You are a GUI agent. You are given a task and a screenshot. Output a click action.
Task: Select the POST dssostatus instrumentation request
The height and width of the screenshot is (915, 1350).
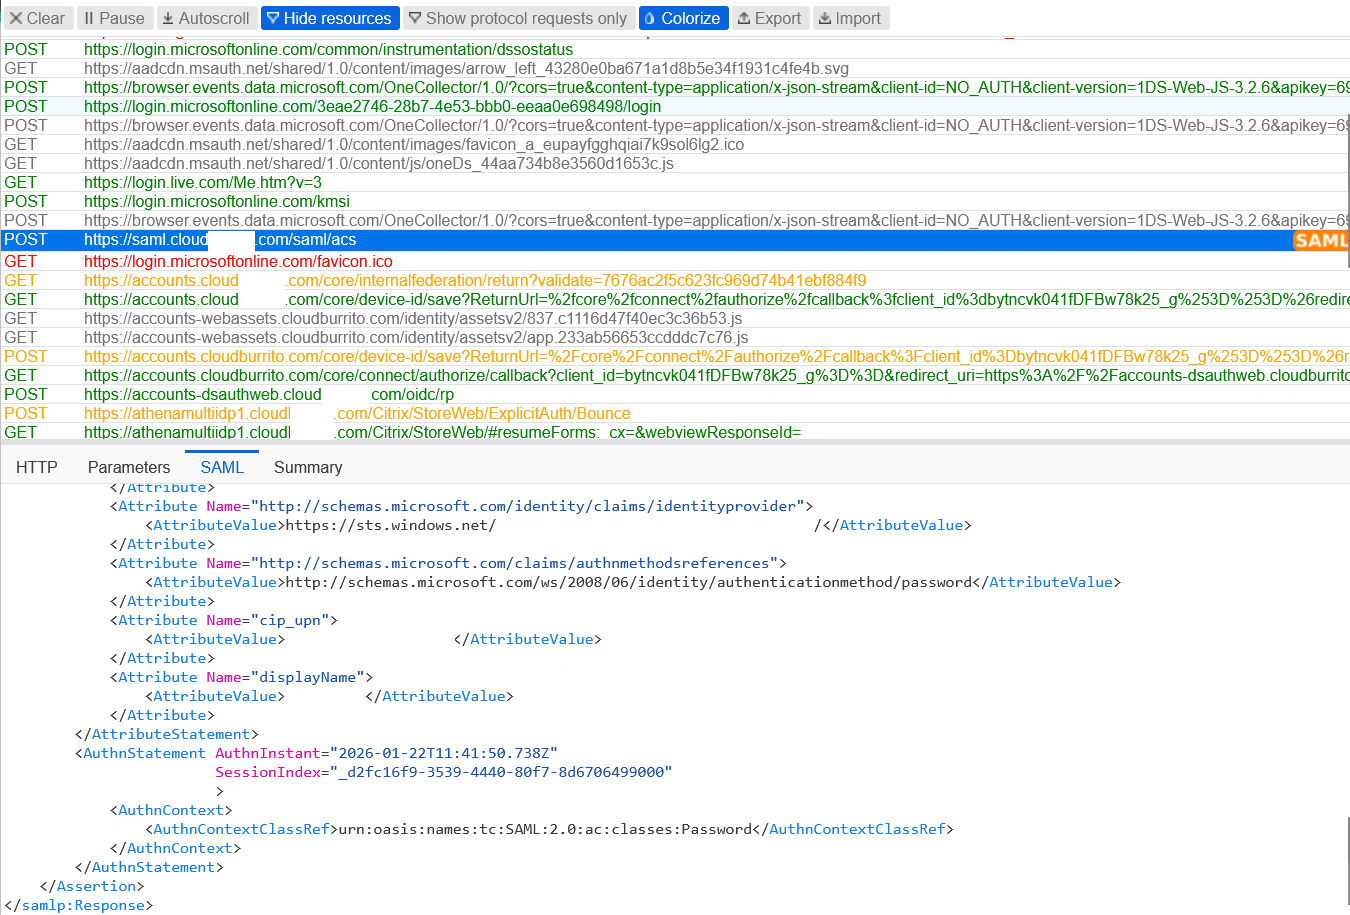(328, 49)
